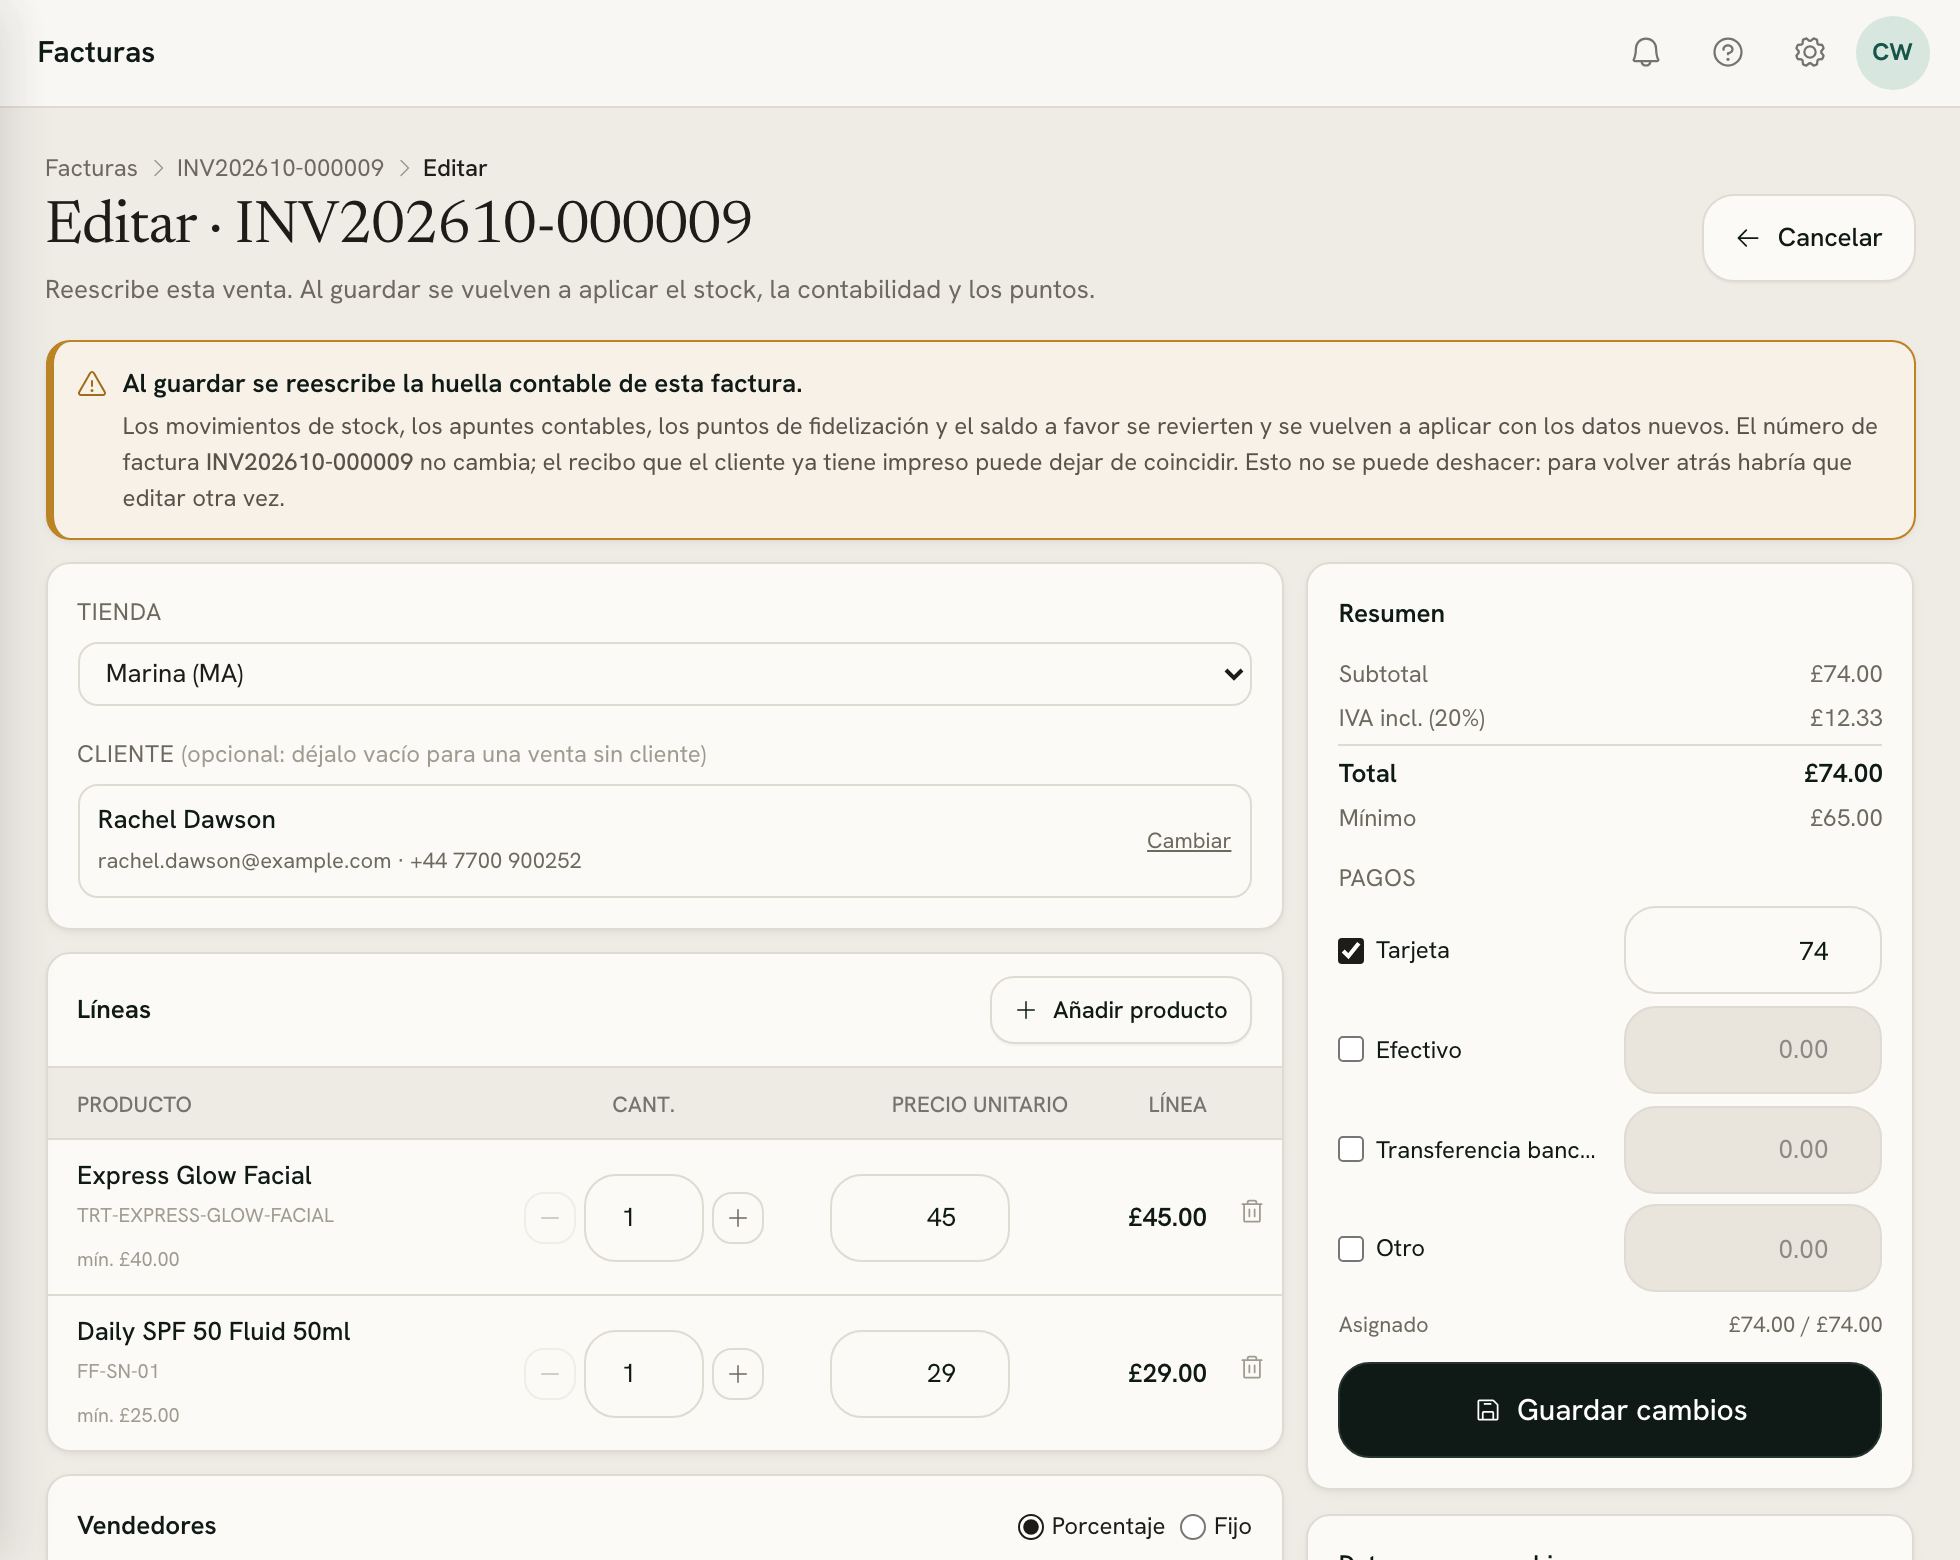Check the Efectivo payment checkbox
This screenshot has height=1560, width=1960.
1351,1049
